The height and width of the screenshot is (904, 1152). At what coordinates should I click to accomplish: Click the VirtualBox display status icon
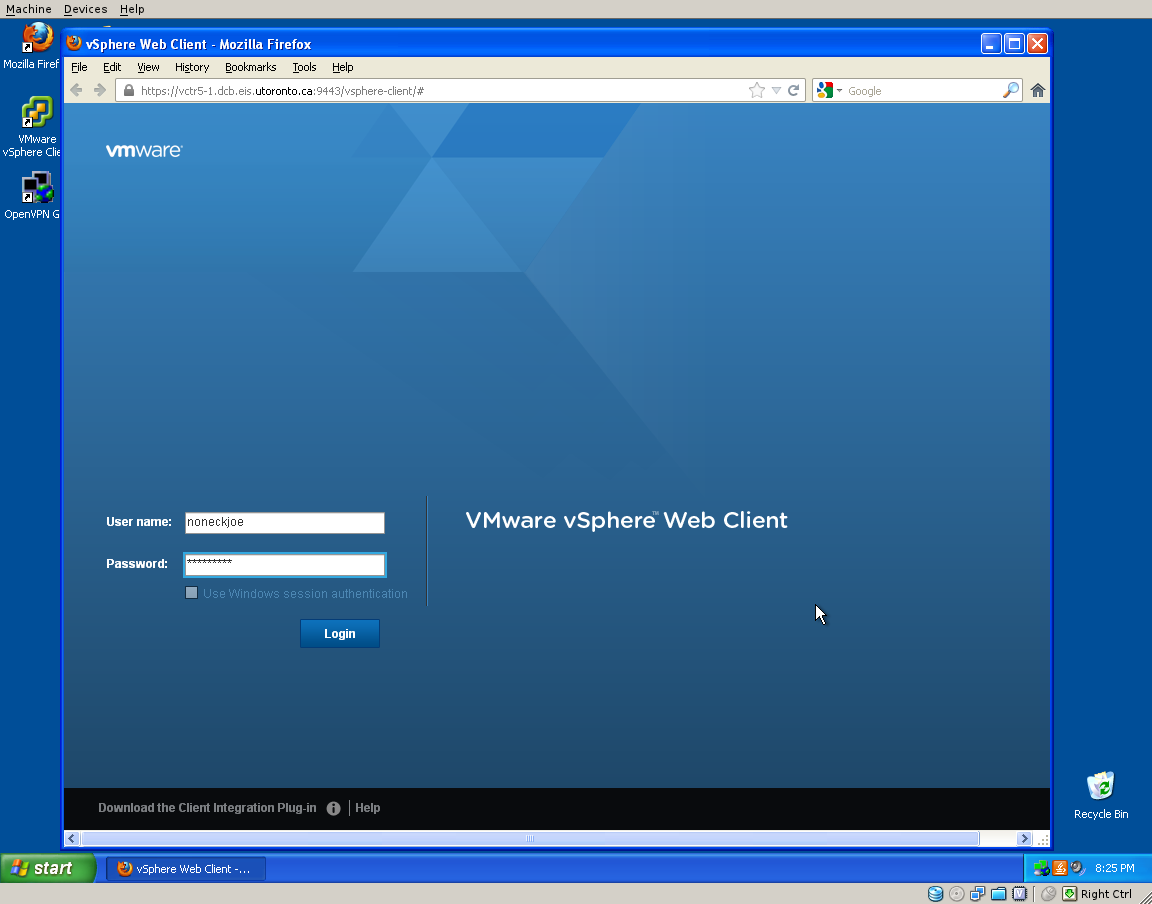pos(1020,894)
